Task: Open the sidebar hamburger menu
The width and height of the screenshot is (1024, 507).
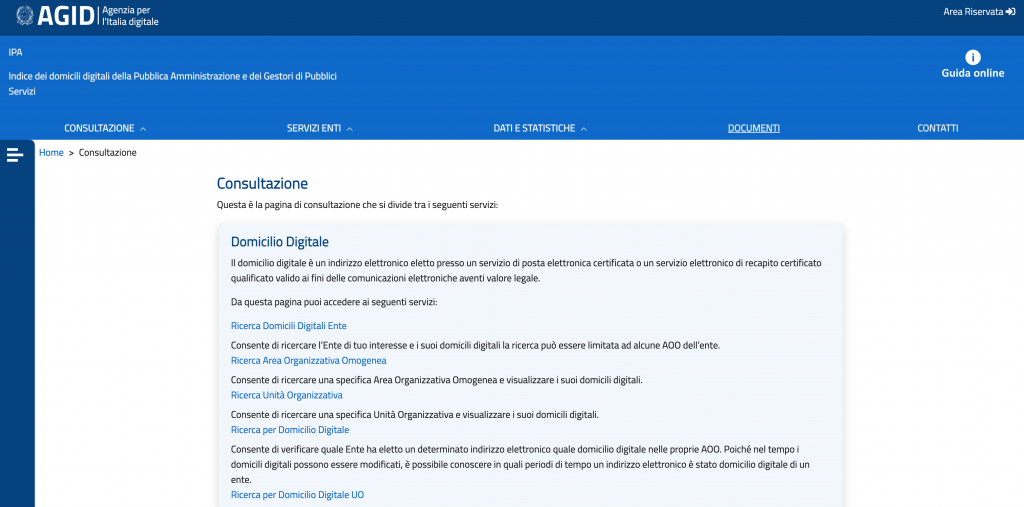Action: tap(15, 154)
